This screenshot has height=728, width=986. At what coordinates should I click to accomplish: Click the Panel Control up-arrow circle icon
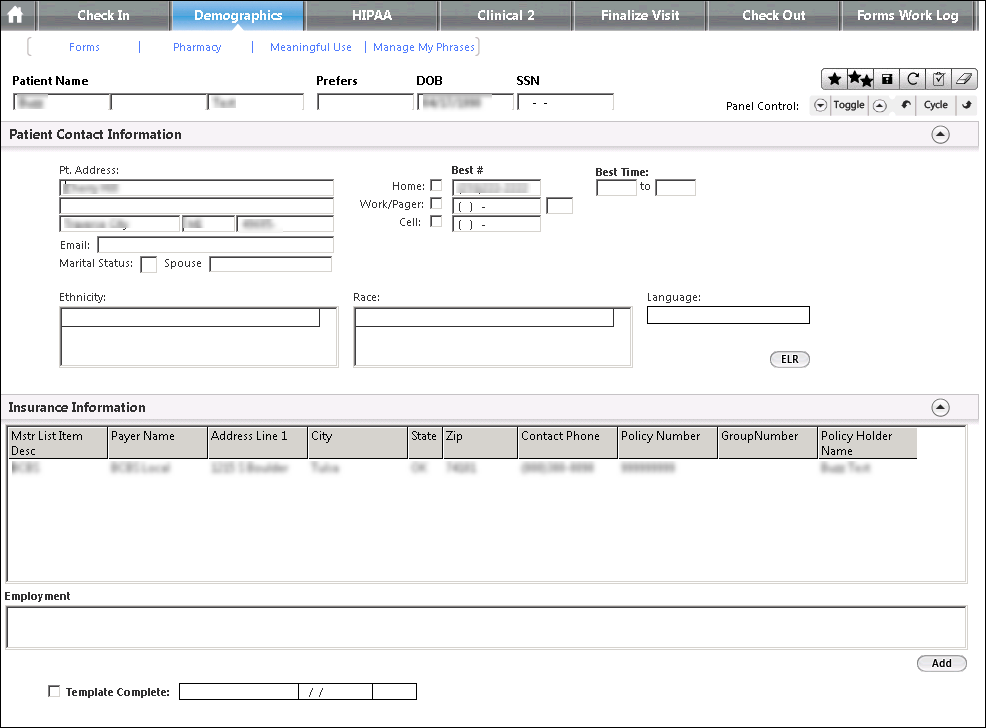click(x=880, y=106)
